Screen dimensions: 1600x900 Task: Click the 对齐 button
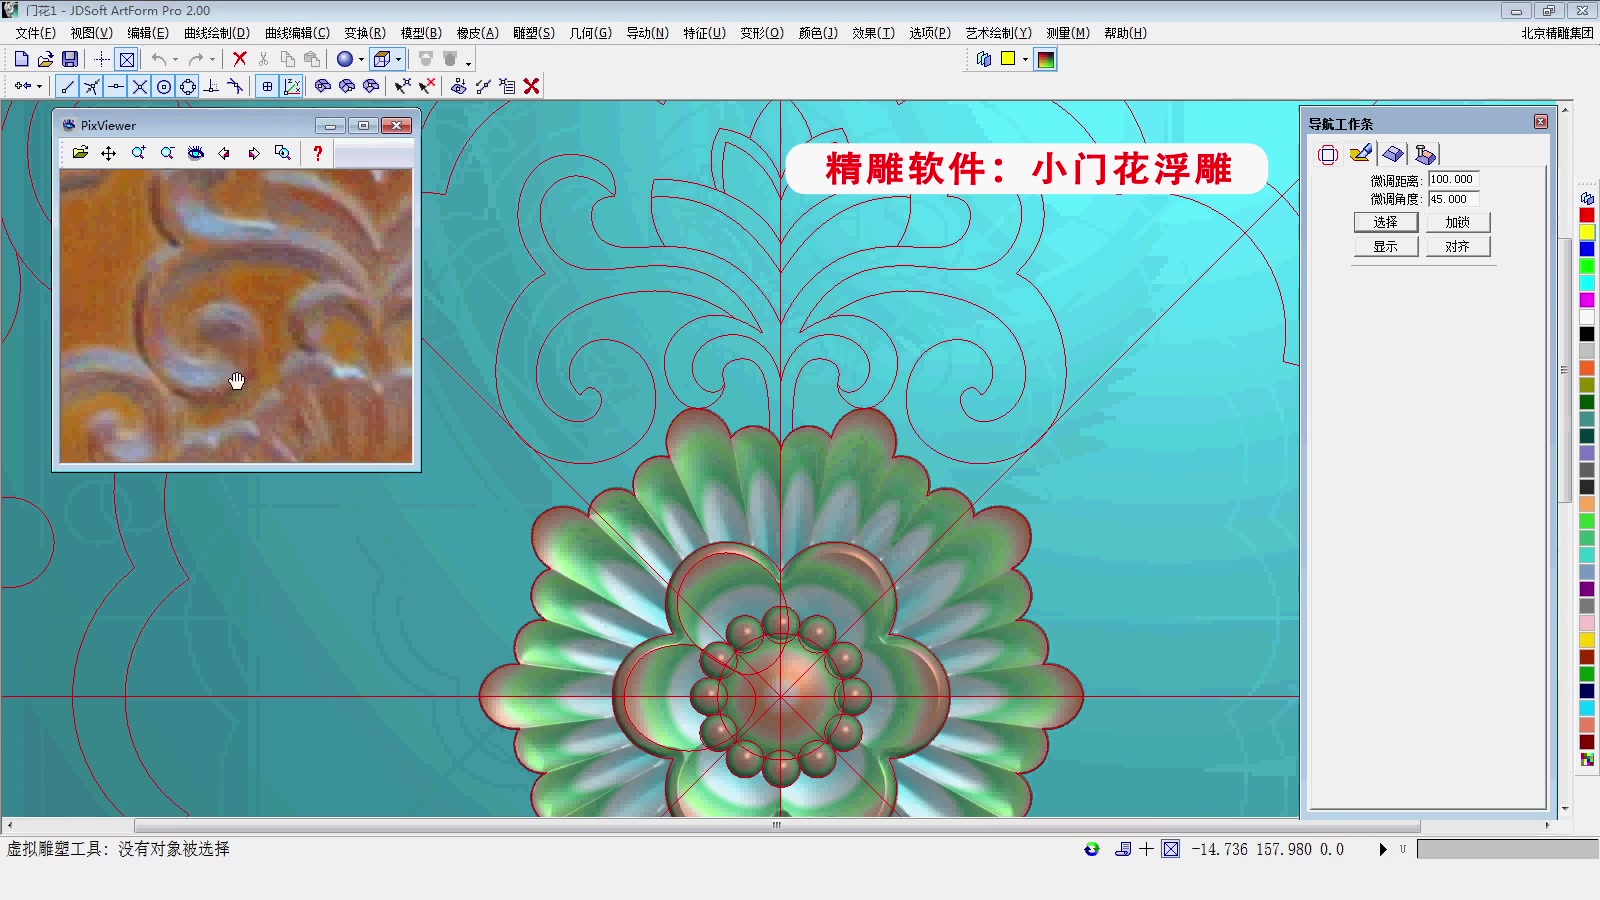(x=1458, y=246)
